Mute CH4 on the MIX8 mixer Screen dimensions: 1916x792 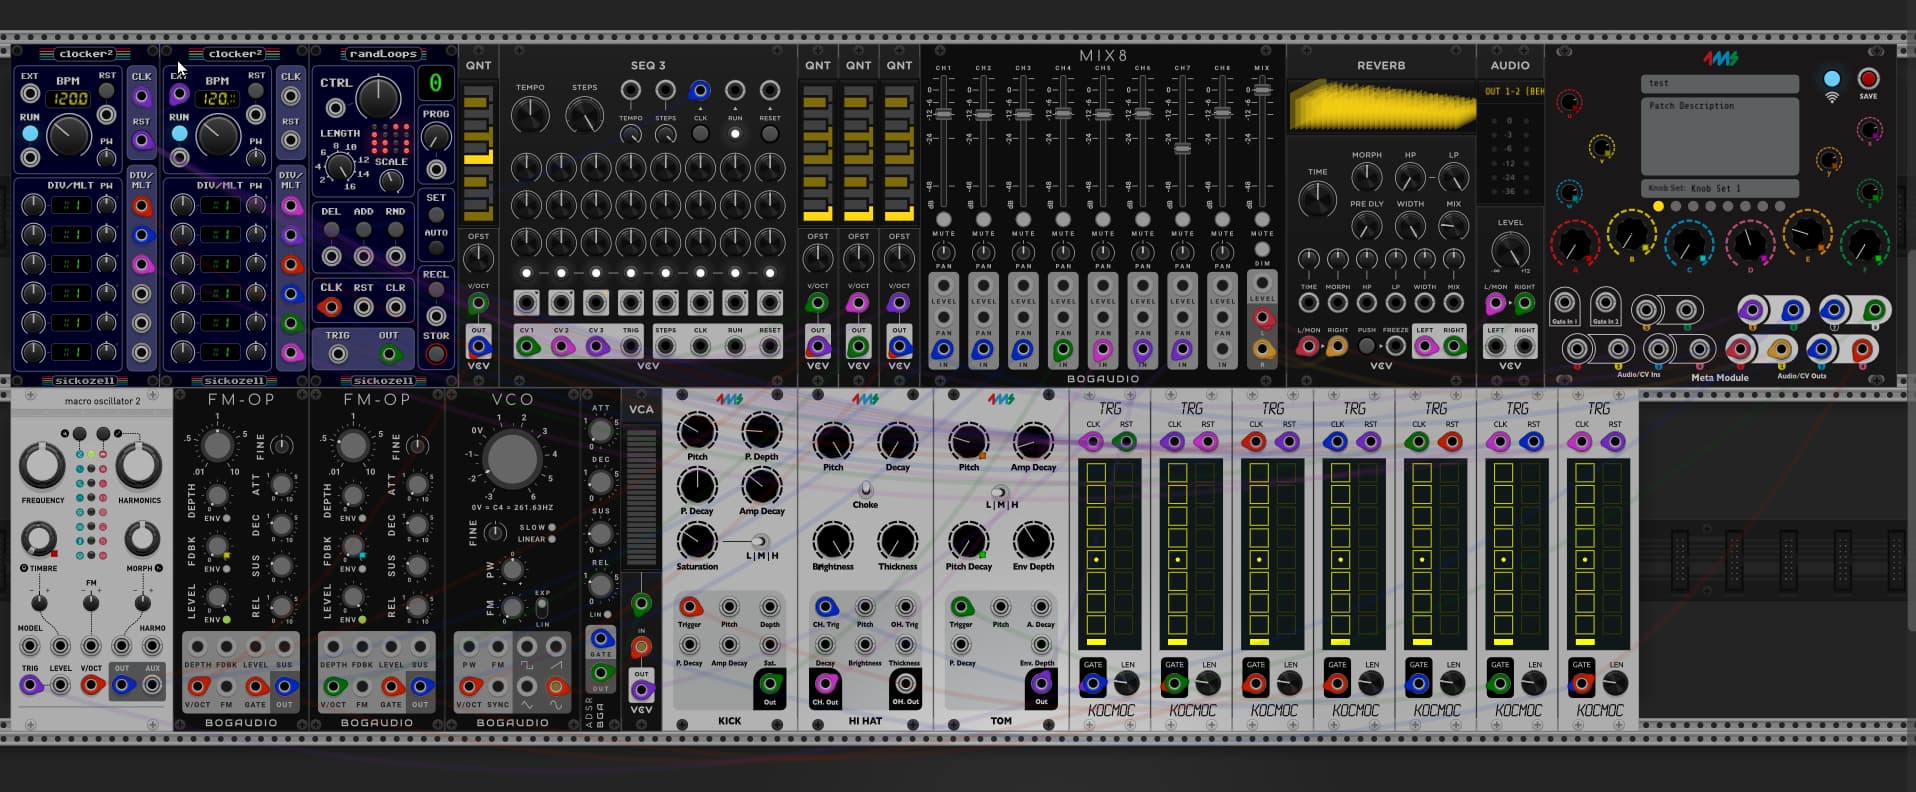click(1063, 219)
